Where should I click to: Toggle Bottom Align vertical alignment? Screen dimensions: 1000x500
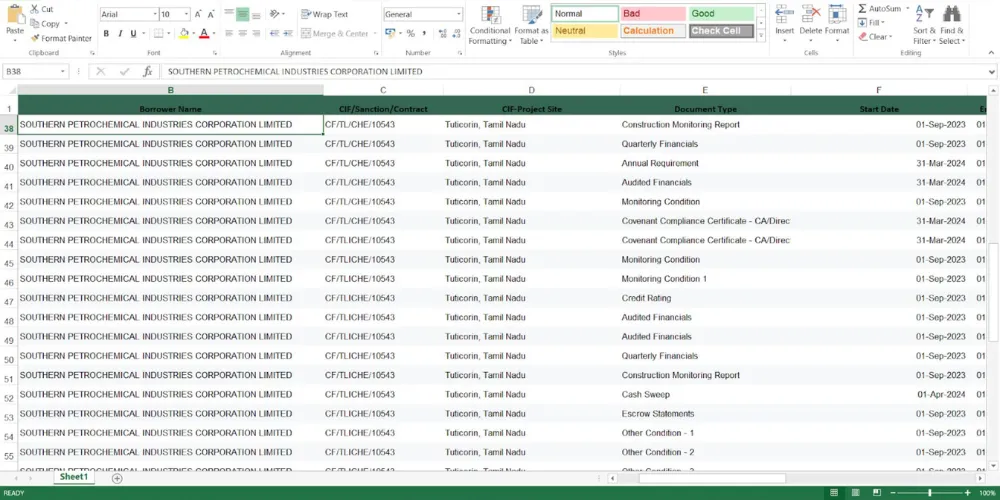tap(256, 14)
